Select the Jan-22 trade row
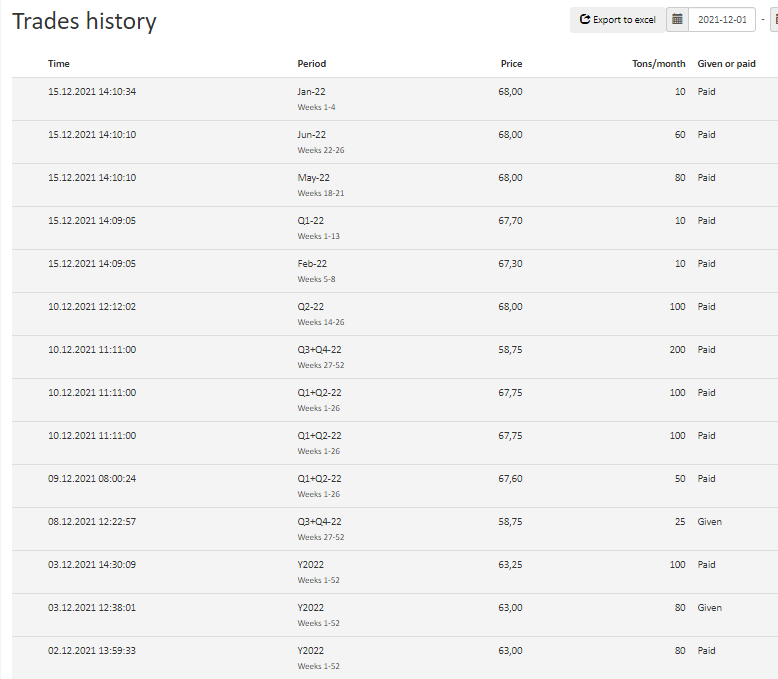This screenshot has height=679, width=778. click(395, 99)
